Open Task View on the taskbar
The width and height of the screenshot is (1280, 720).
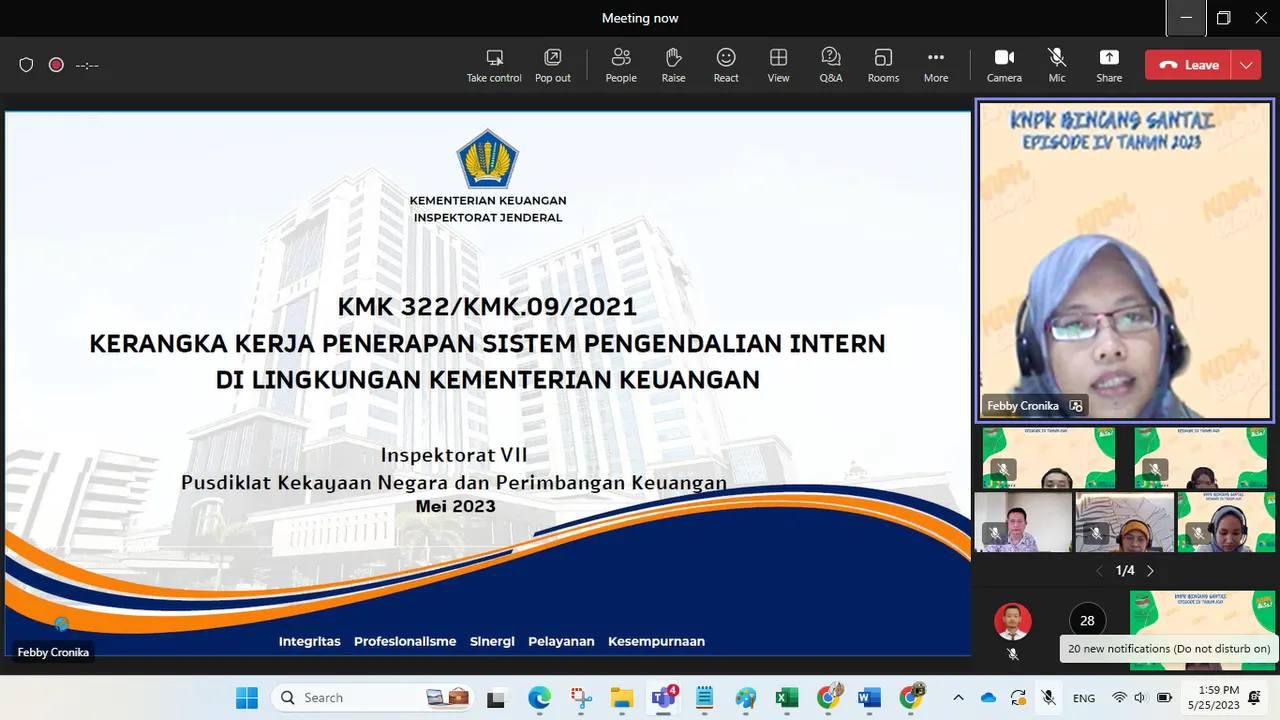click(x=497, y=698)
